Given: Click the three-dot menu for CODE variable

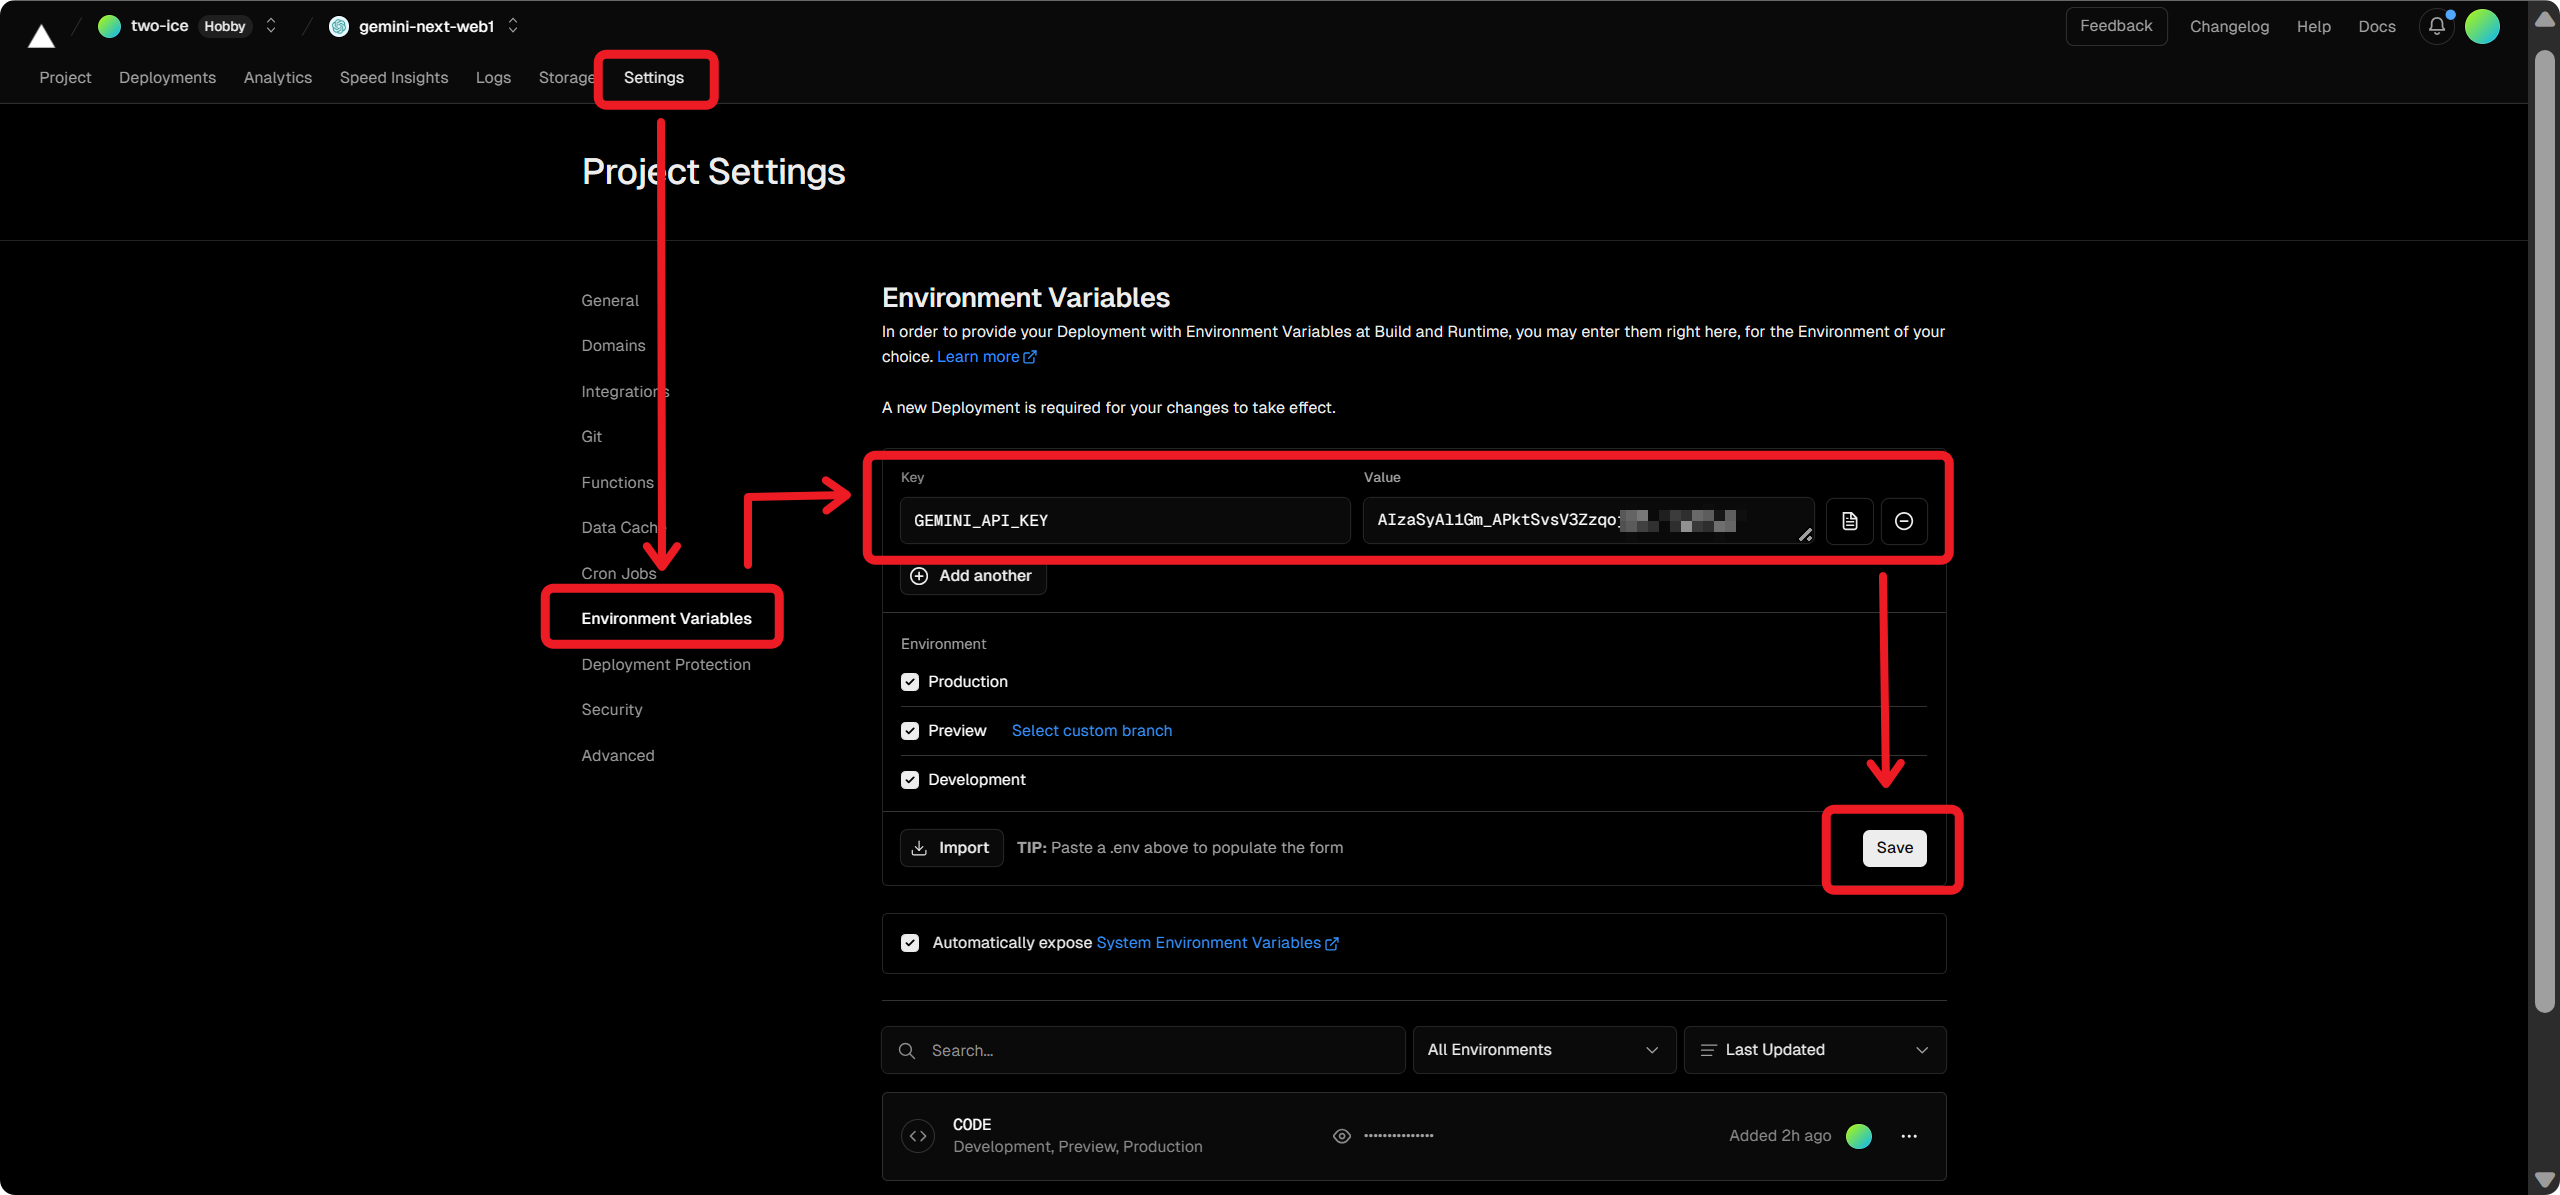Looking at the screenshot, I should point(1910,1135).
